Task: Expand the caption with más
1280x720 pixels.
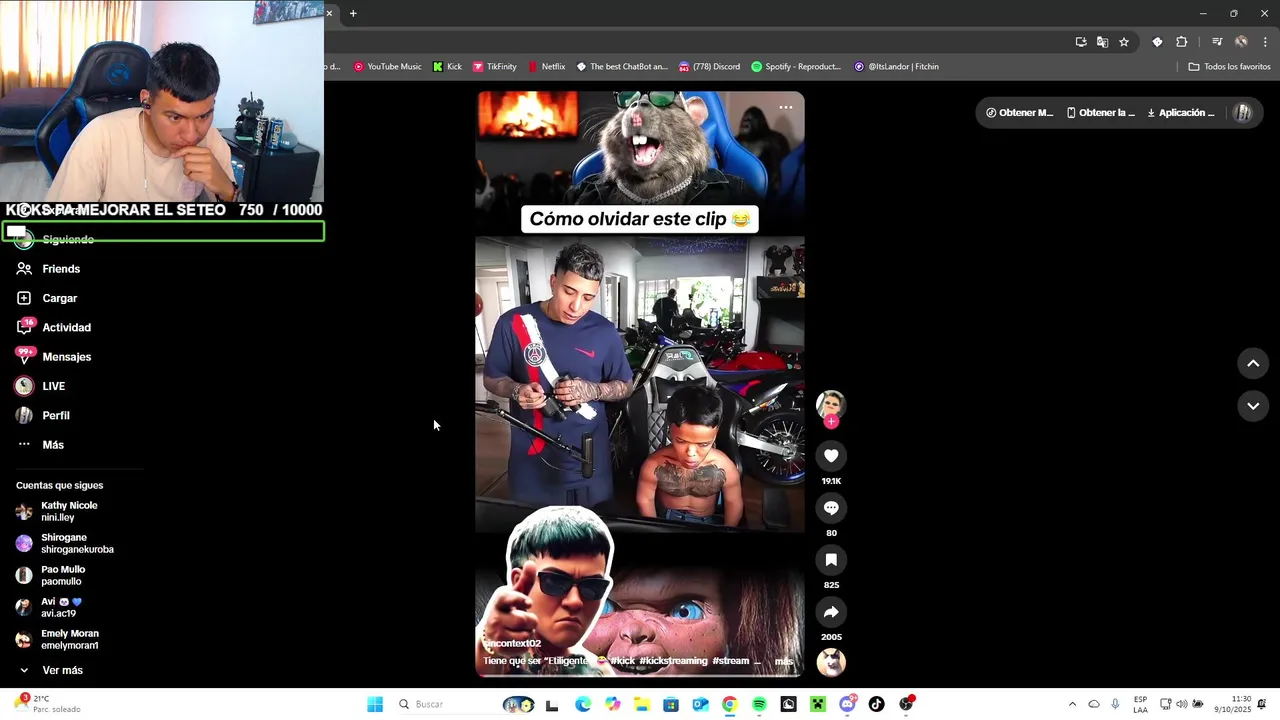Action: (784, 661)
